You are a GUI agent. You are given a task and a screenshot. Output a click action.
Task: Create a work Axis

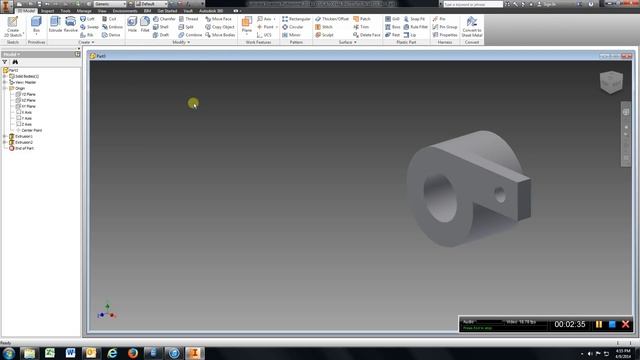265,19
